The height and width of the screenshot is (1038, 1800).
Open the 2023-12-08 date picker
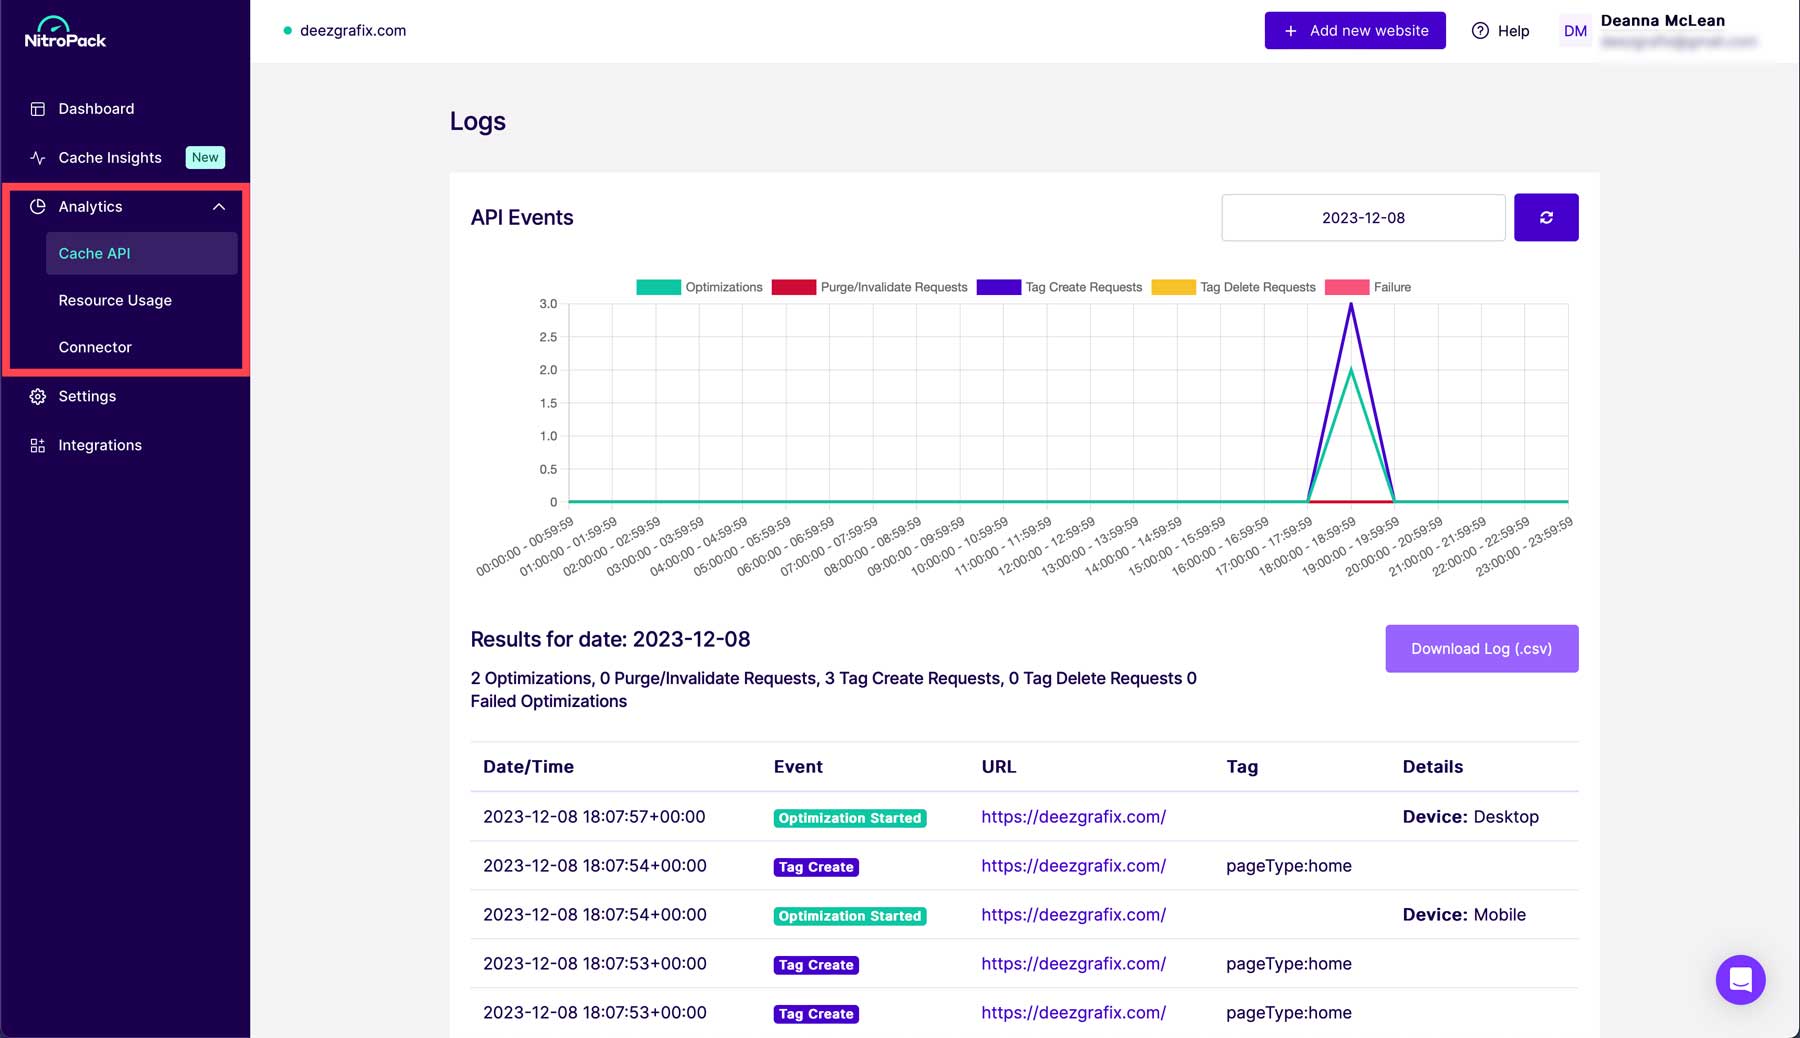click(1362, 217)
